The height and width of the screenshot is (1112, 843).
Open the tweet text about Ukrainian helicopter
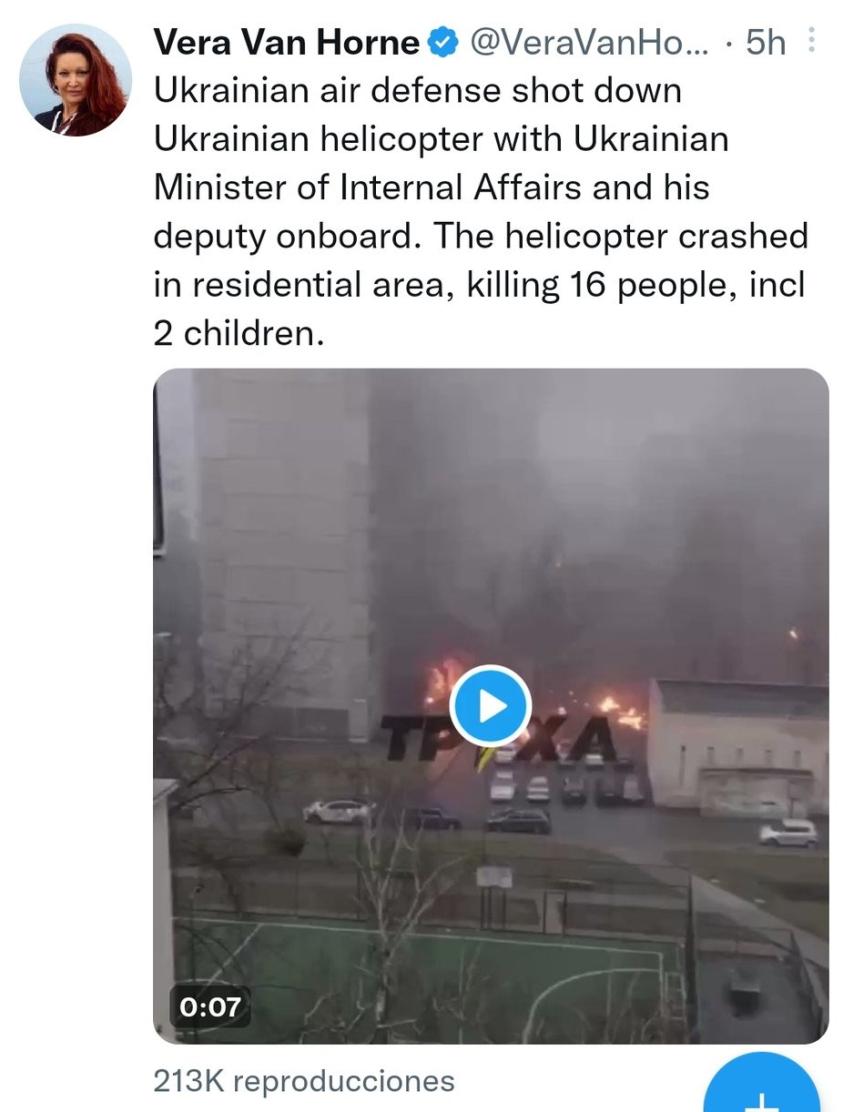(481, 212)
